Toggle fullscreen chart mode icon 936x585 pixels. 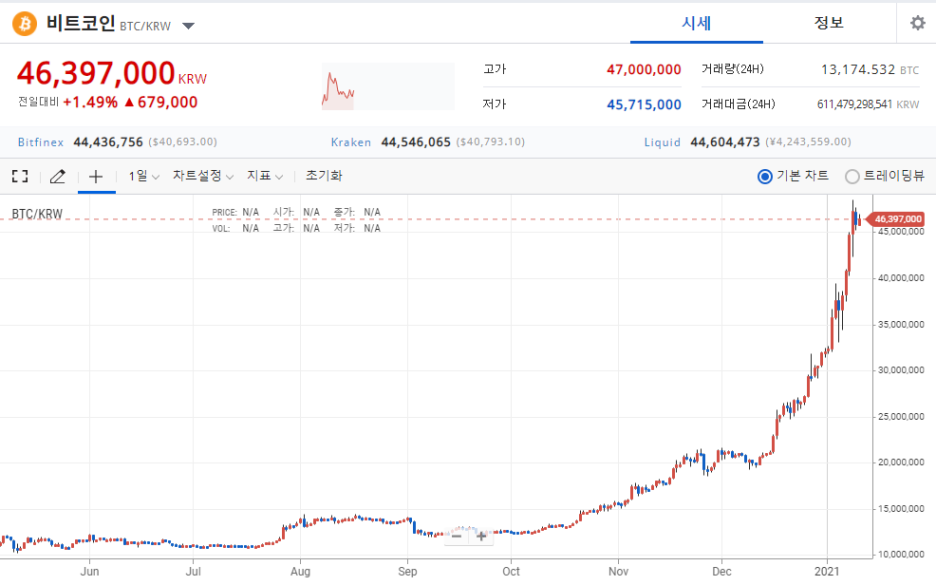[x=20, y=176]
